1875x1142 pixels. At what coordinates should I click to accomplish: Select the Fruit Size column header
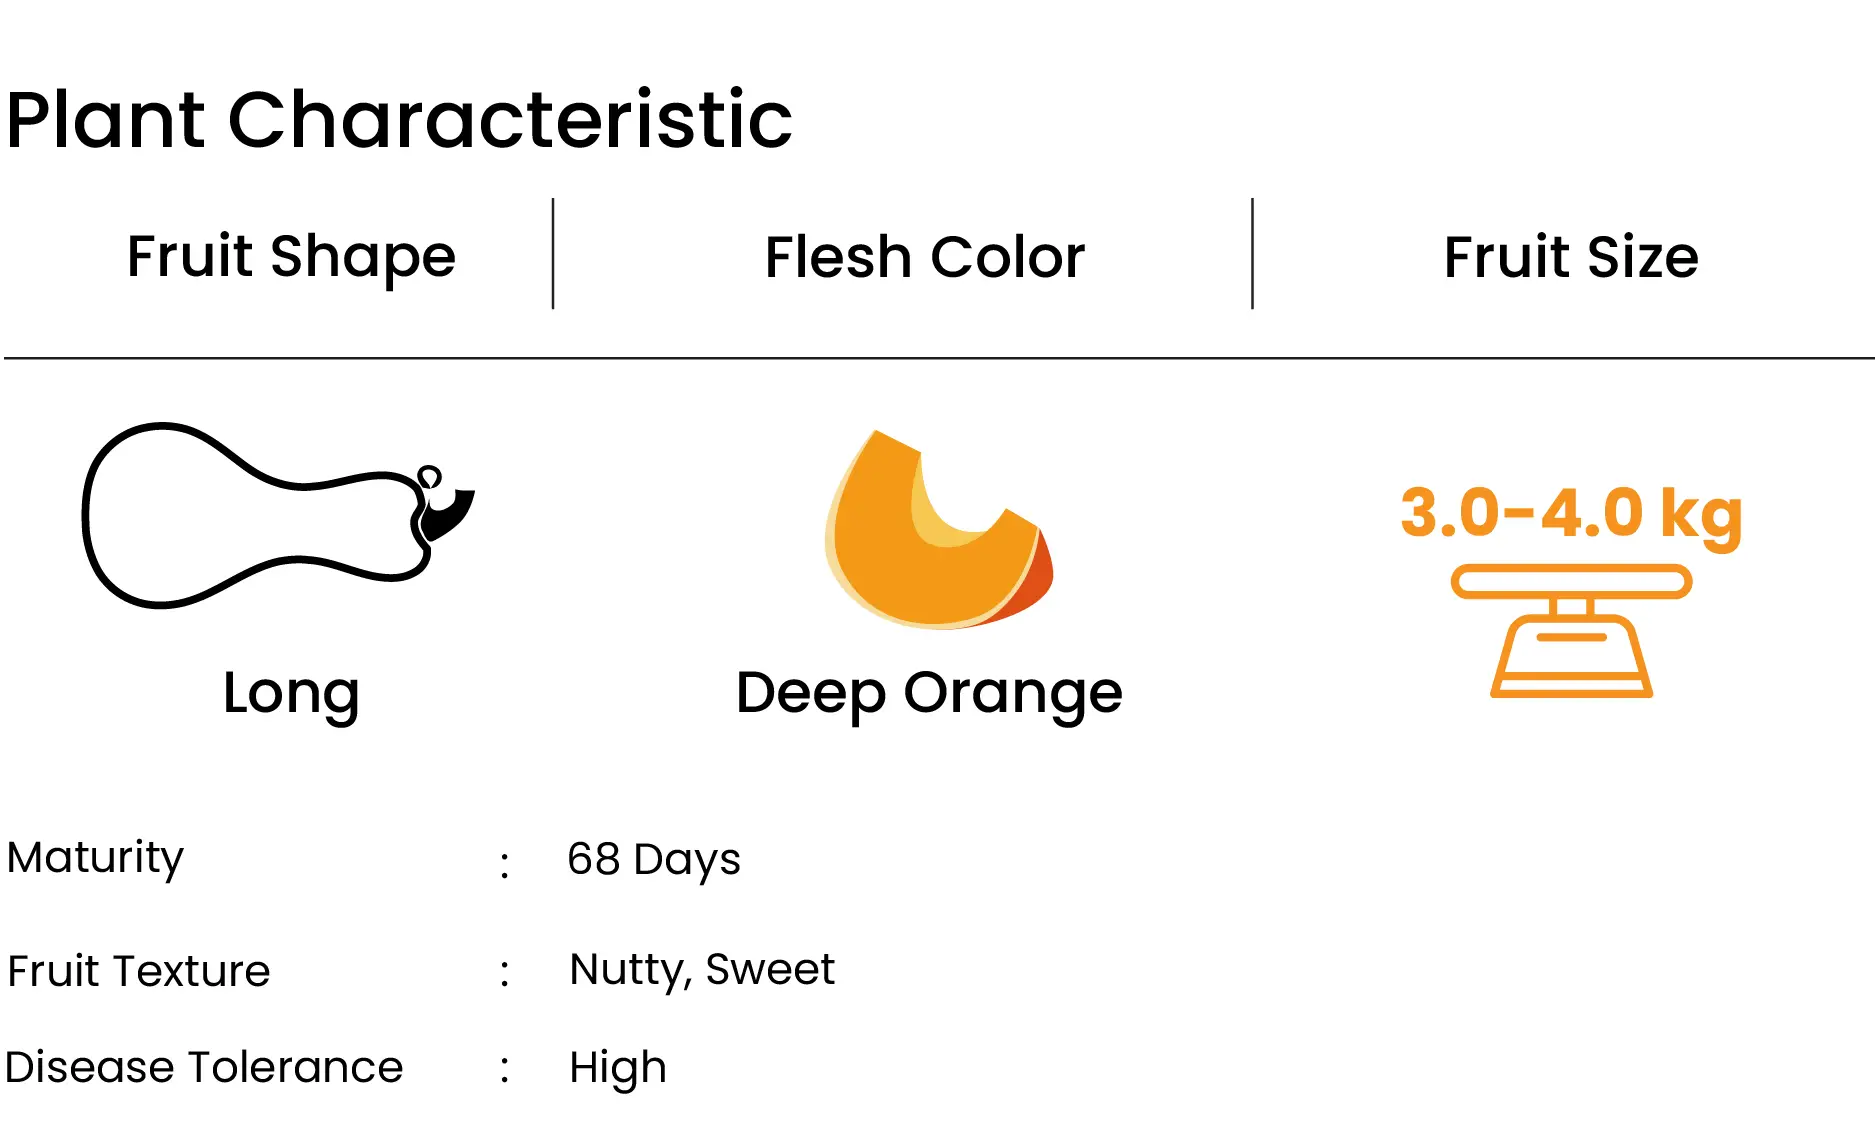pyautogui.click(x=1571, y=257)
